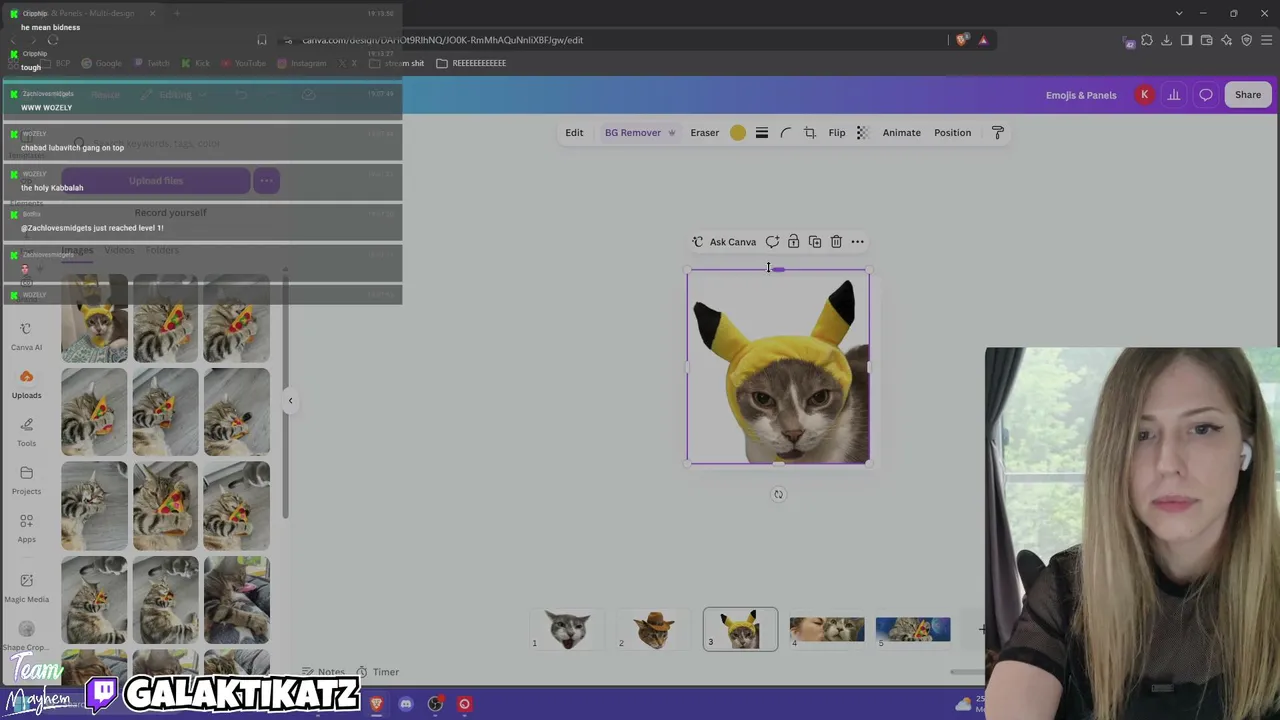Select the Pikachu hat cat upload thumbnail

[94, 318]
